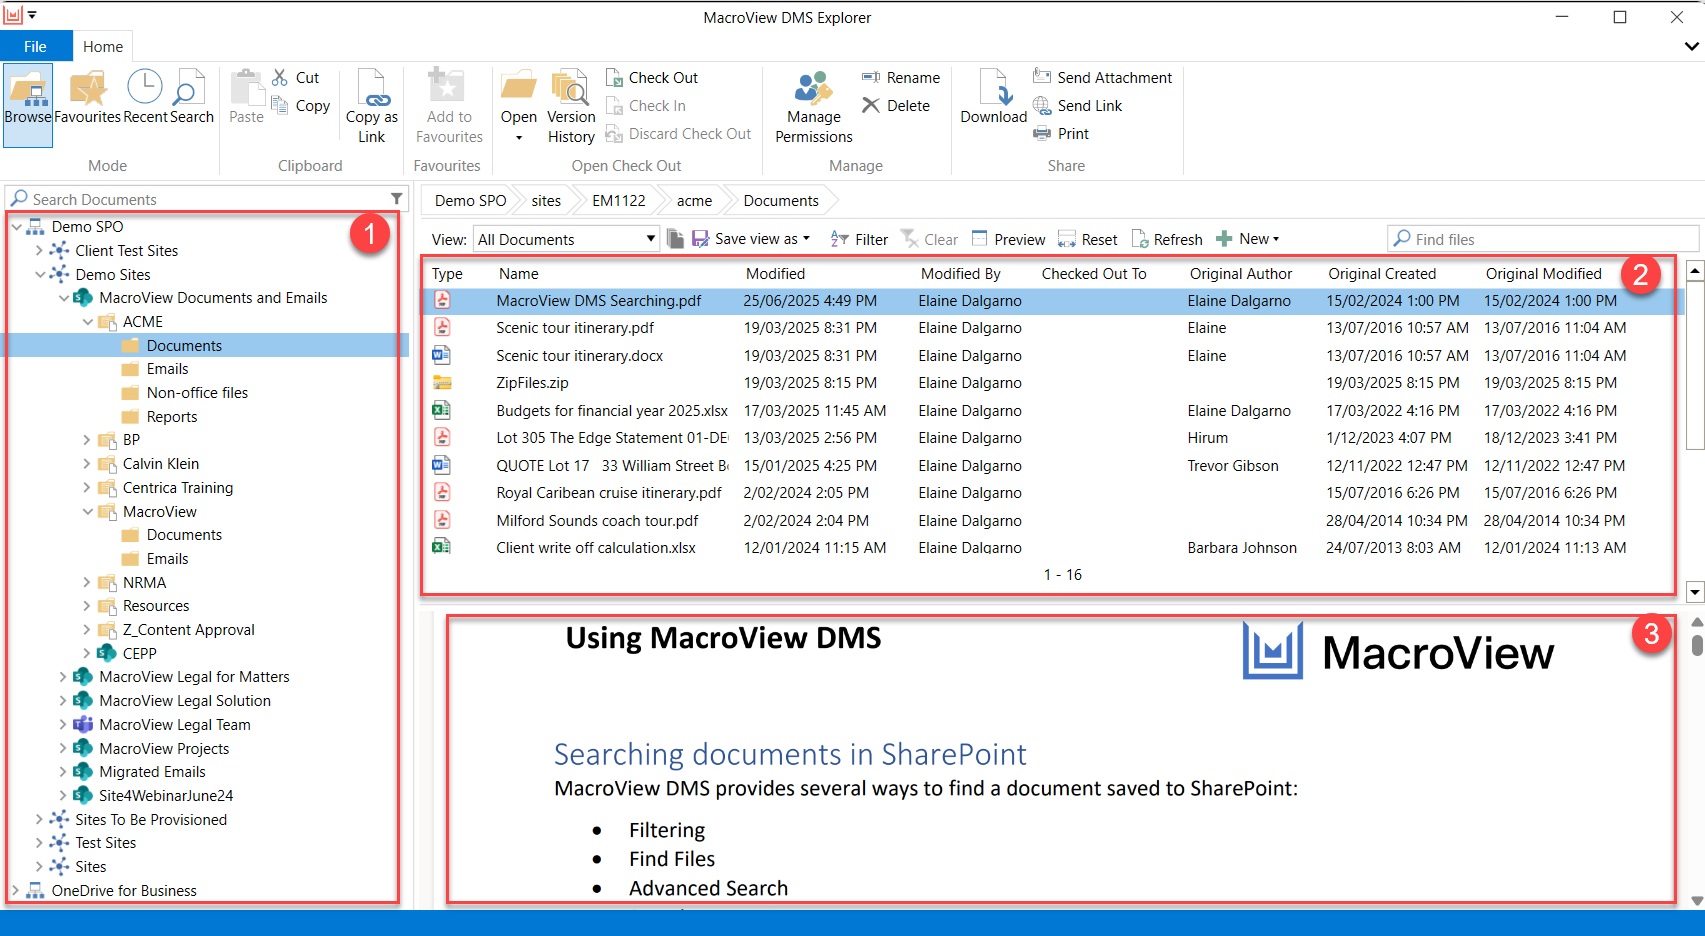1705x936 pixels.
Task: Click the Copy command
Action: coord(302,105)
